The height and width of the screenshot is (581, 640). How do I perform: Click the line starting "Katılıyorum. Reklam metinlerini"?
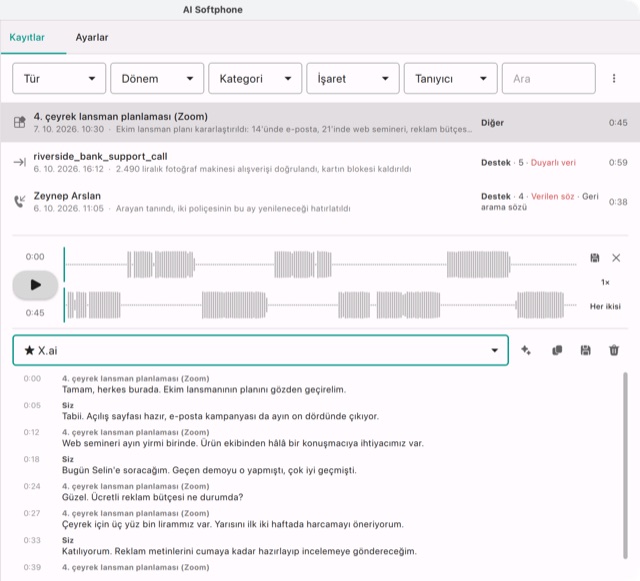click(x=239, y=551)
